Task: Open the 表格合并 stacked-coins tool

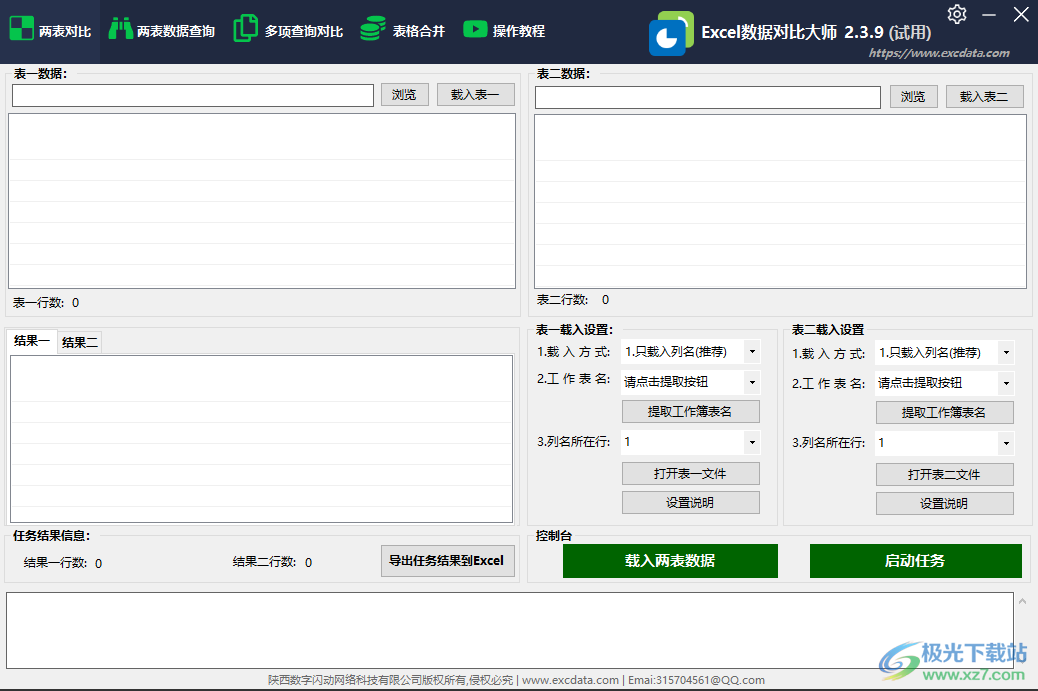Action: [x=402, y=30]
